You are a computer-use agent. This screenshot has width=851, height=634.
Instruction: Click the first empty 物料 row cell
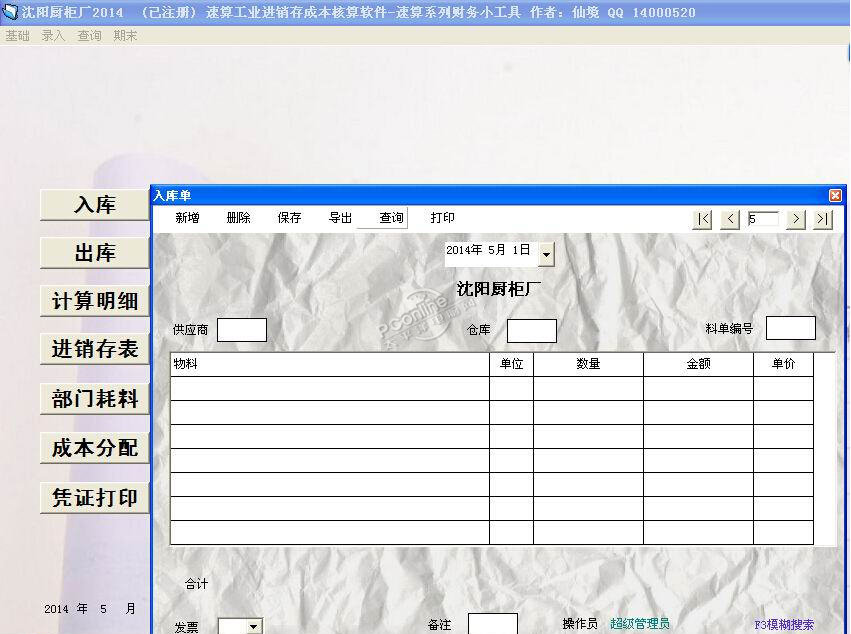click(330, 389)
